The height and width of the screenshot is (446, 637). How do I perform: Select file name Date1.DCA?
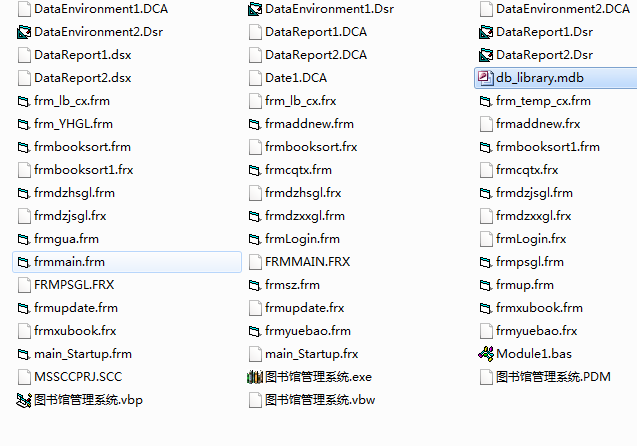[x=296, y=78]
